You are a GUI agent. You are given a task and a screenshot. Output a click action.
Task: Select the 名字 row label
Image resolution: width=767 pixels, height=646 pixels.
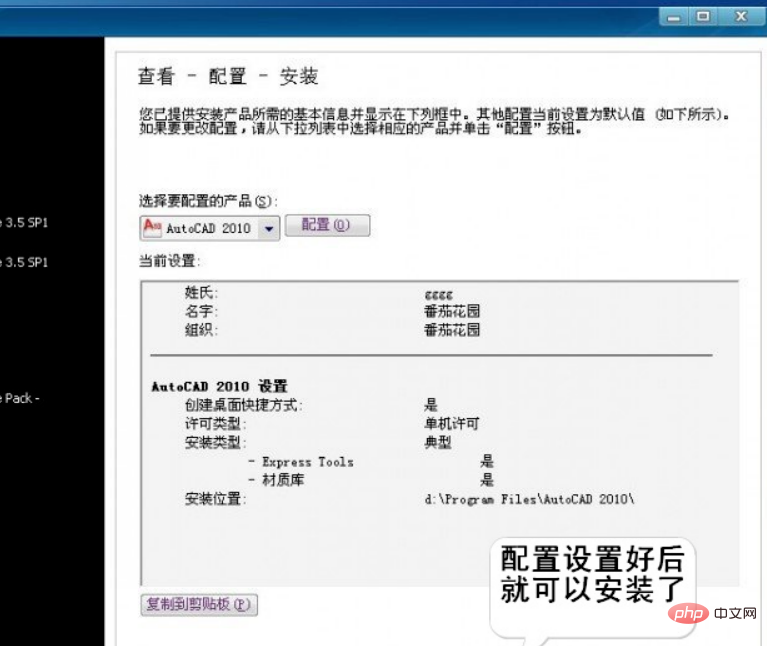[201, 312]
